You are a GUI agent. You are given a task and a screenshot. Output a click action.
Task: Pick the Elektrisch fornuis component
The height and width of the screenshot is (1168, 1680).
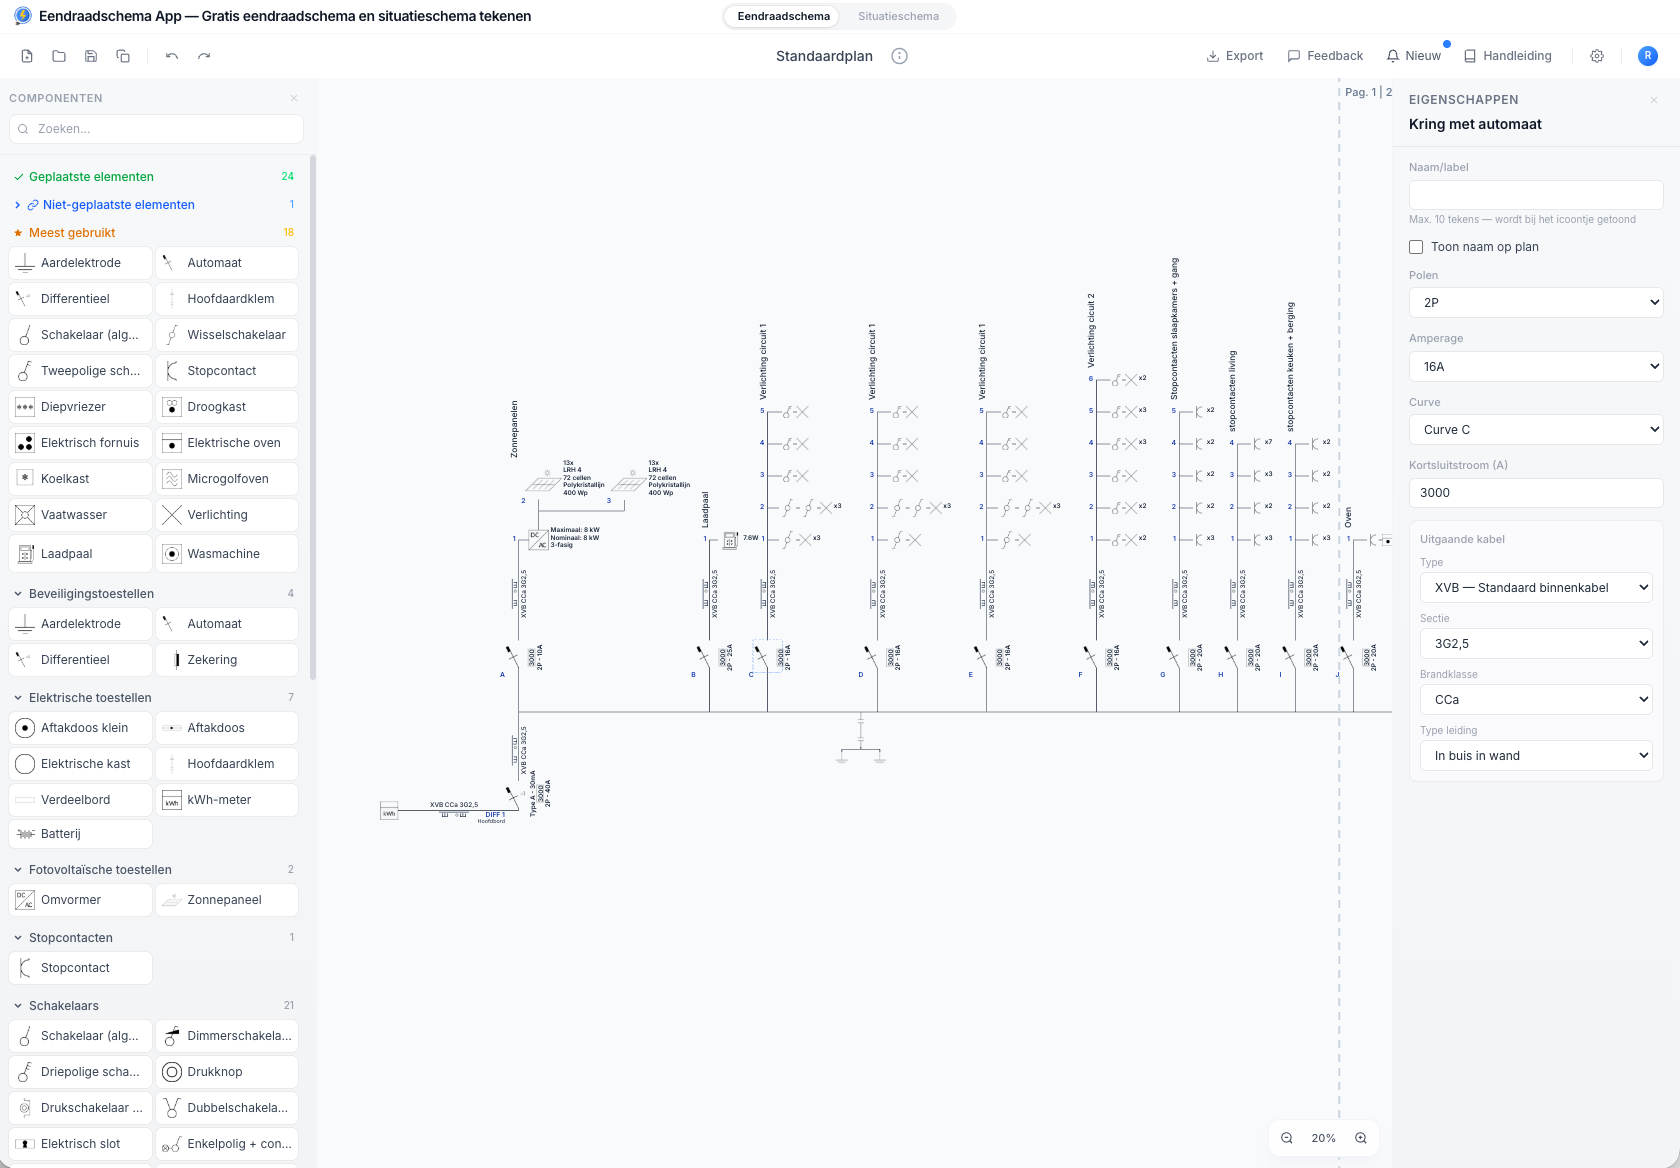tap(80, 443)
